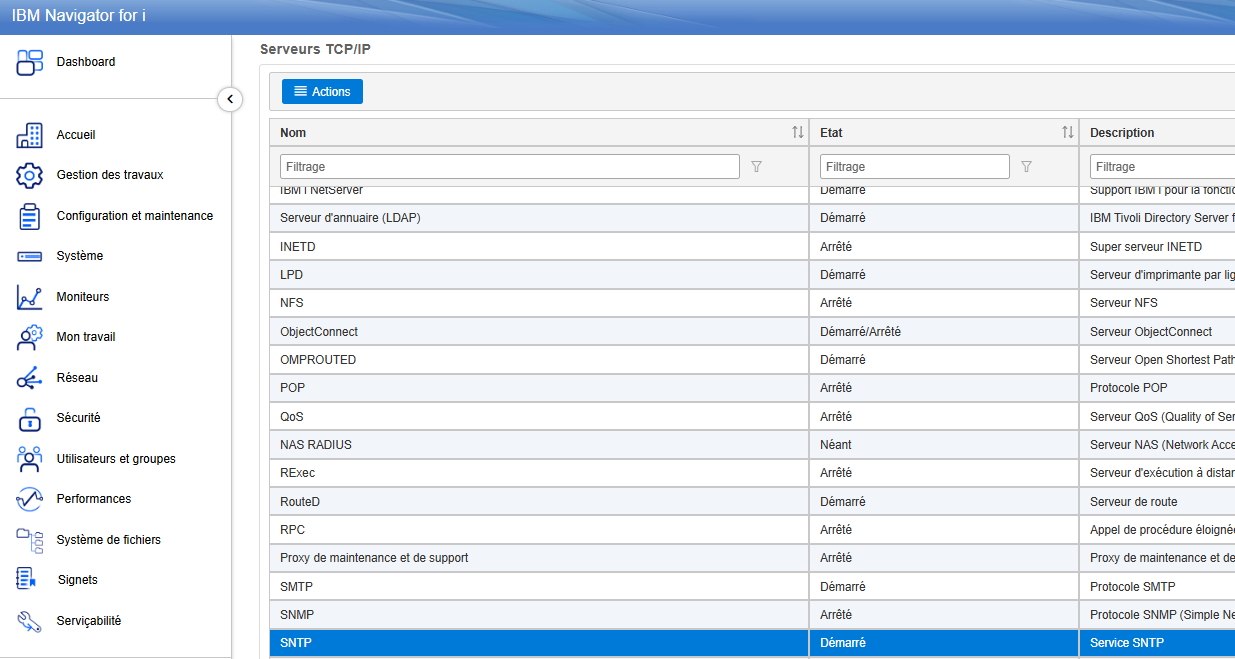Open Utilisateurs et groupes menu label
The width and height of the screenshot is (1235, 659).
click(116, 459)
